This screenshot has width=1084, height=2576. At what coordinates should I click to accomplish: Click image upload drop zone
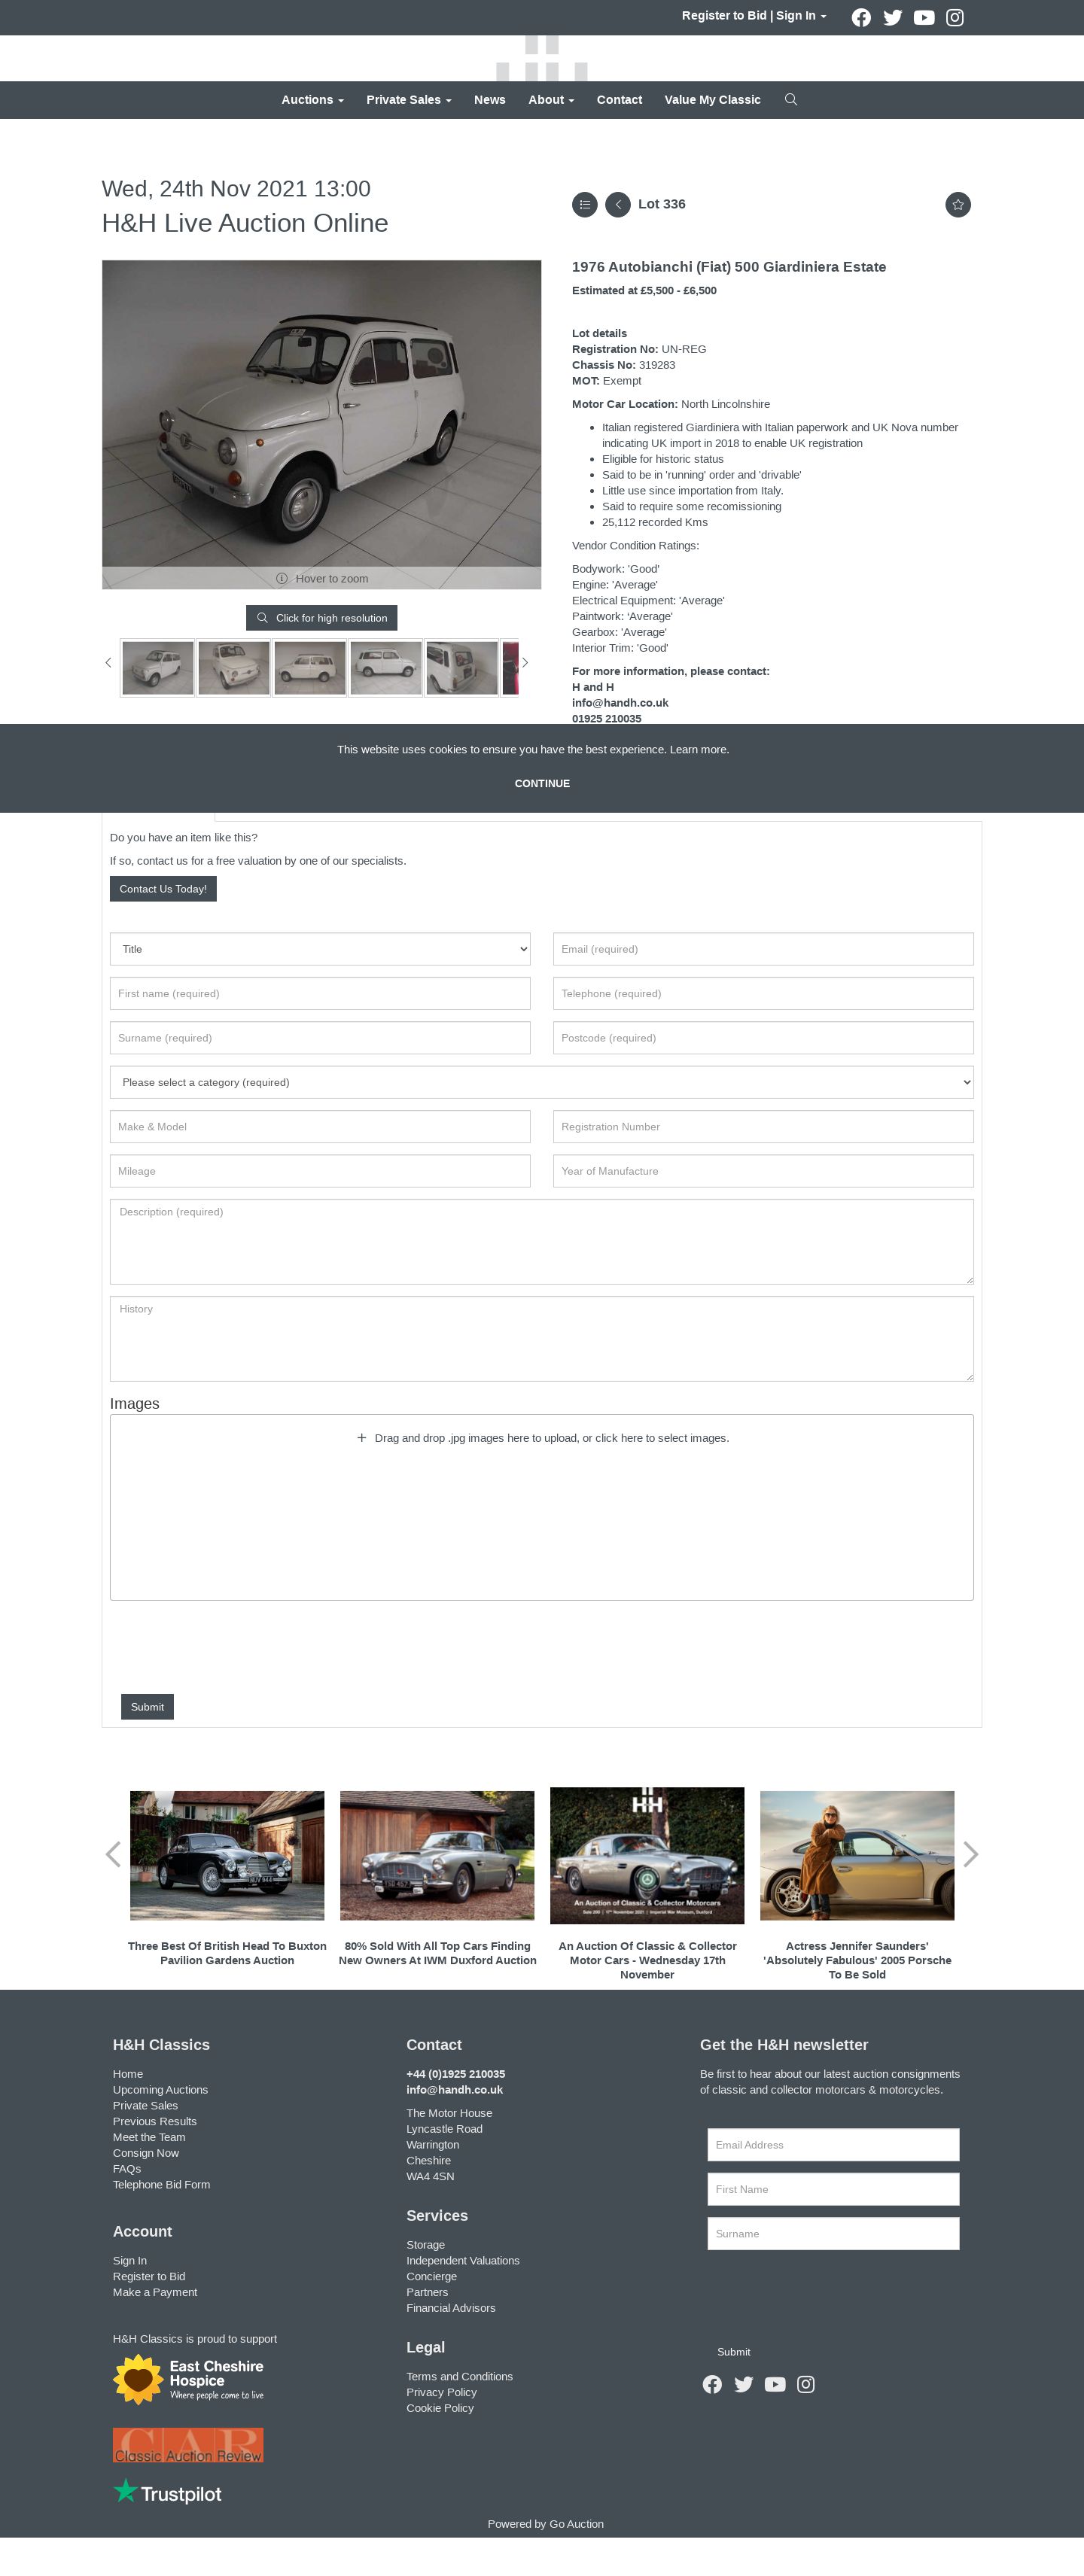click(542, 1507)
